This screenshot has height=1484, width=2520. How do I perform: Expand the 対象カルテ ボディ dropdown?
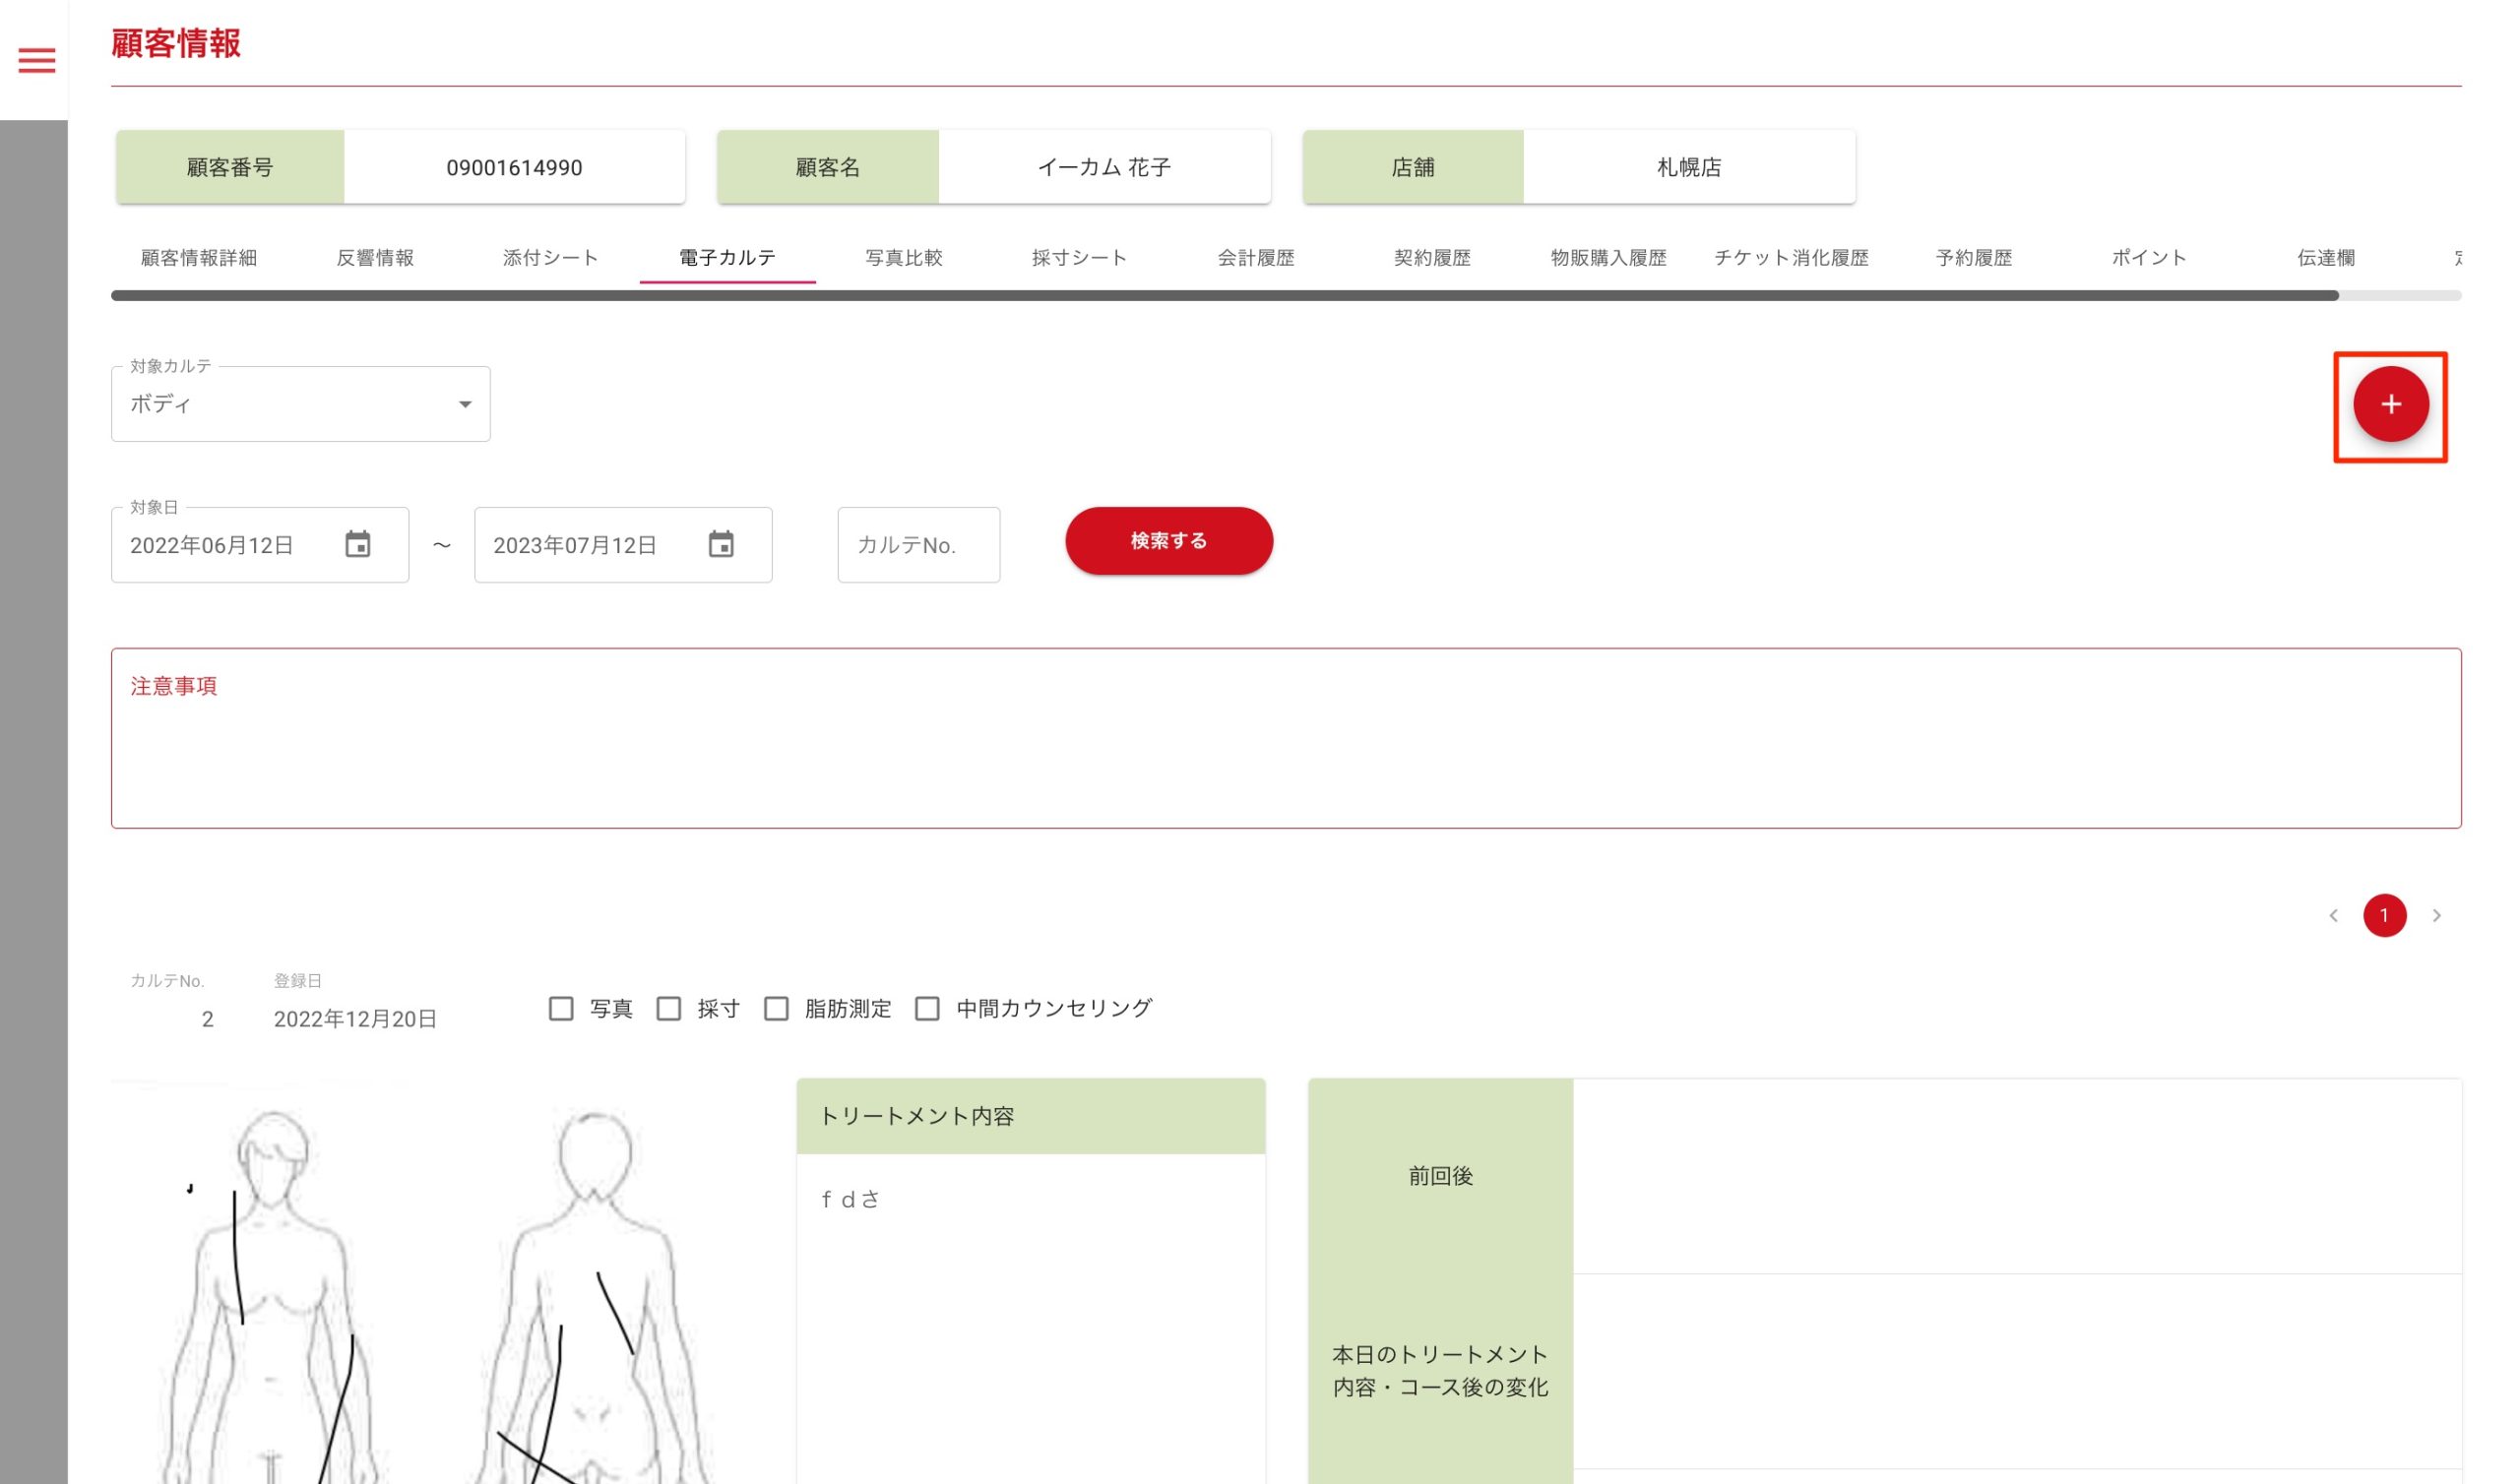300,405
